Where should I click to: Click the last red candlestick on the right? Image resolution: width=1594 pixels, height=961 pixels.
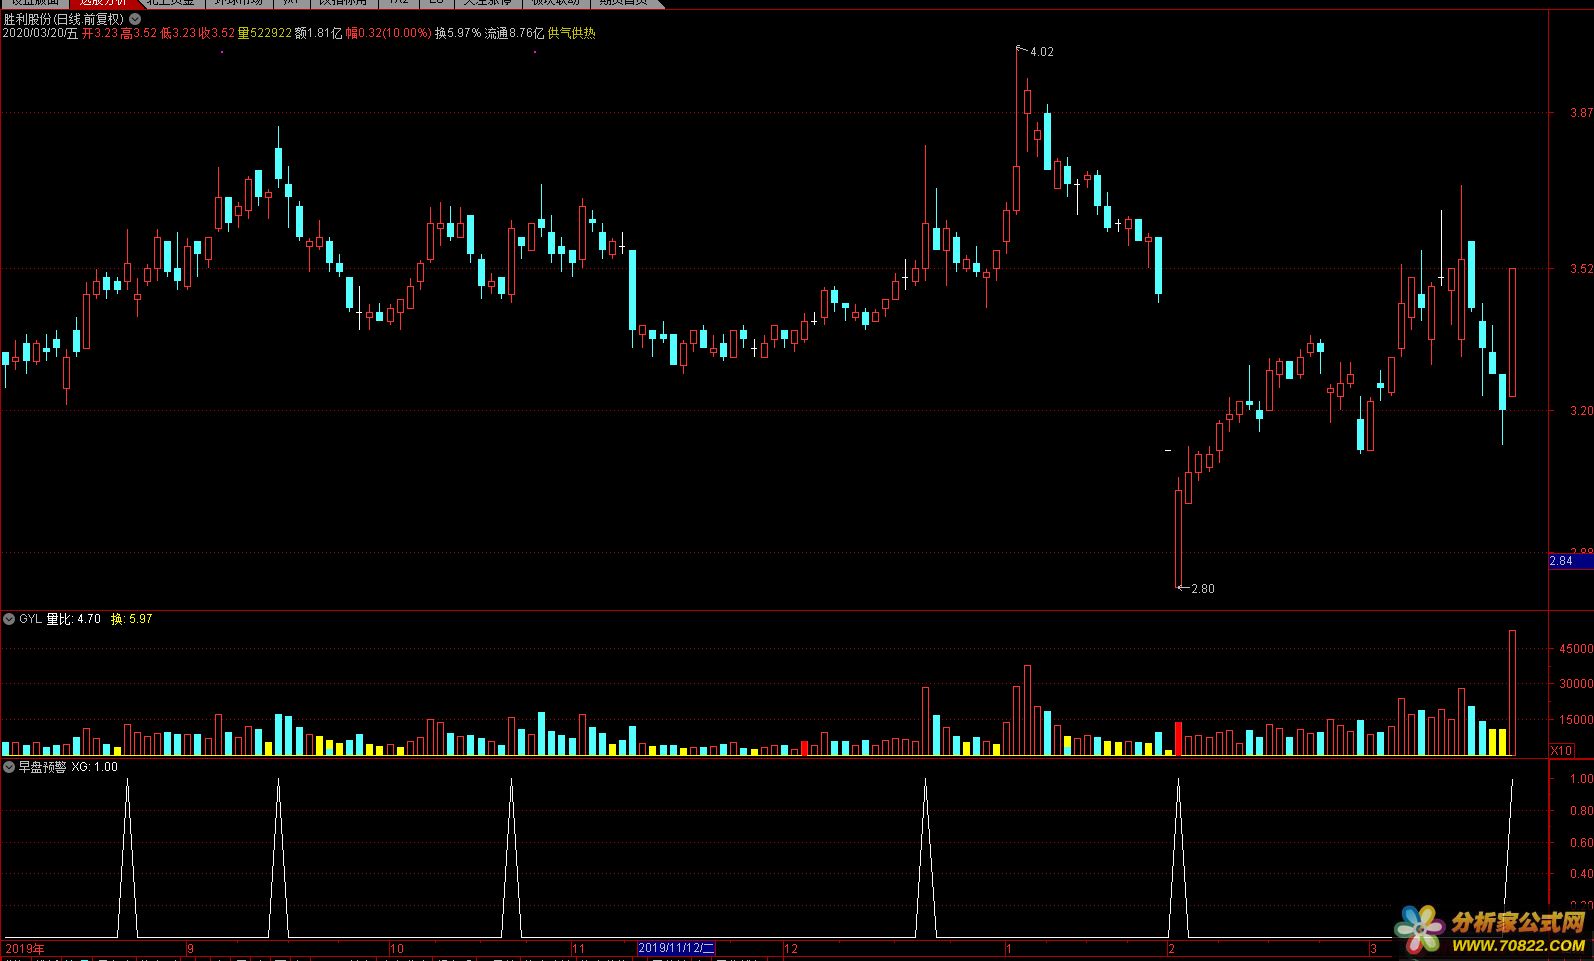coord(1512,332)
